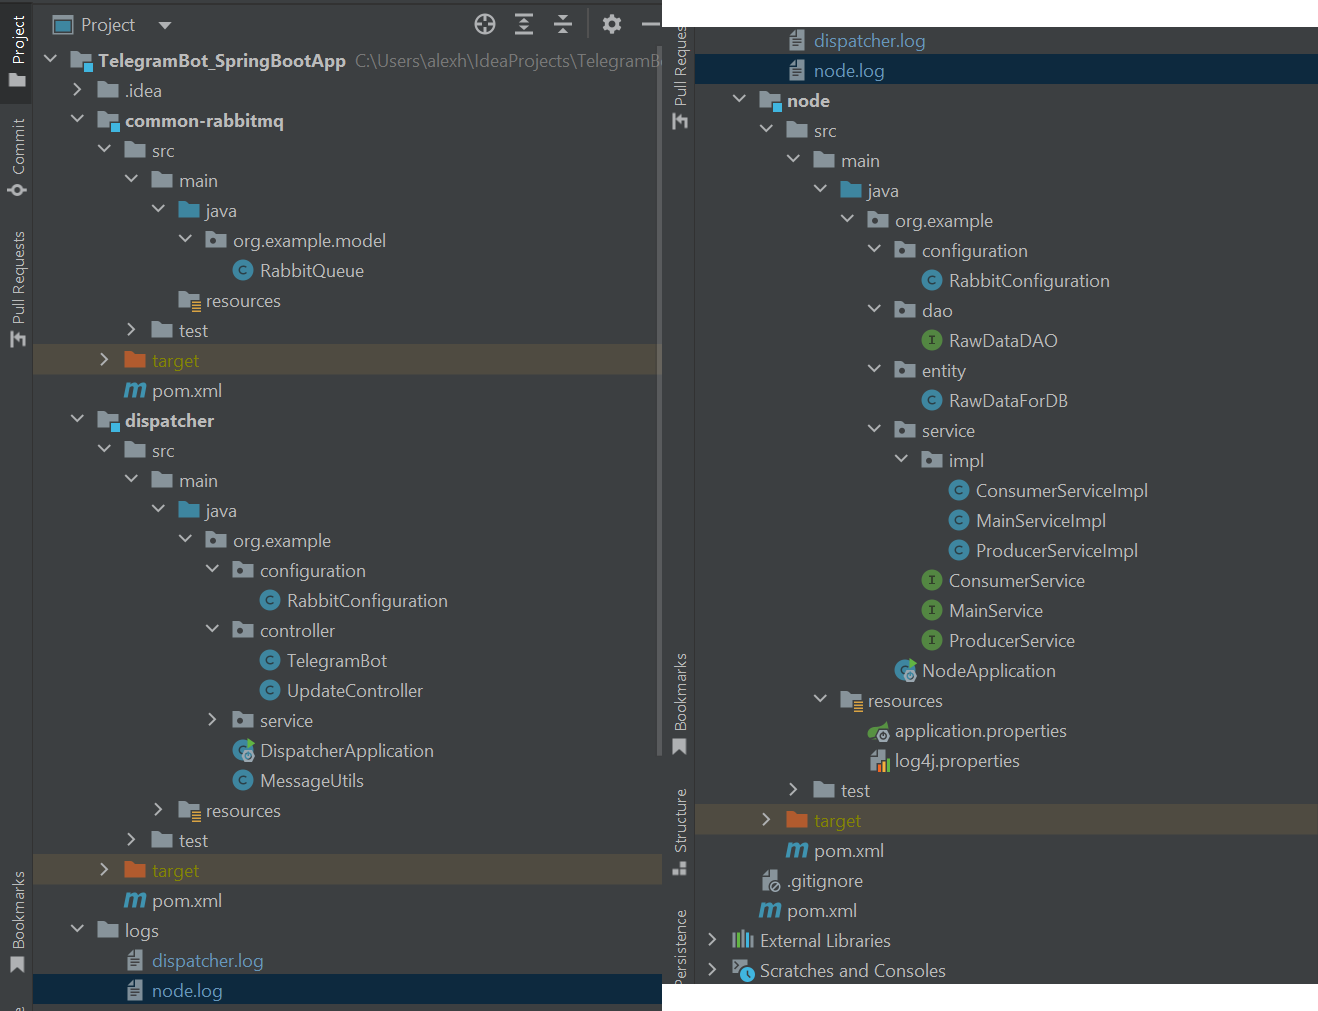Viewport: 1318px width, 1011px height.
Task: Switch to the Project tool window tab
Action: coord(17,50)
